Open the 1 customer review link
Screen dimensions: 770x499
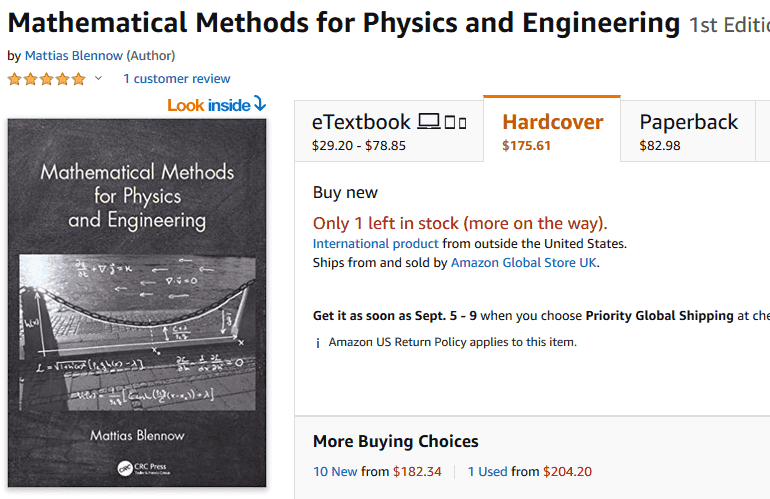coord(176,79)
